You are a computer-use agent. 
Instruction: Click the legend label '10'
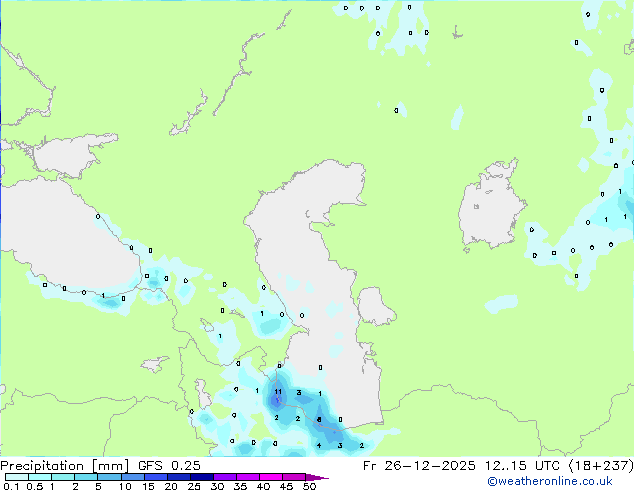point(125,486)
